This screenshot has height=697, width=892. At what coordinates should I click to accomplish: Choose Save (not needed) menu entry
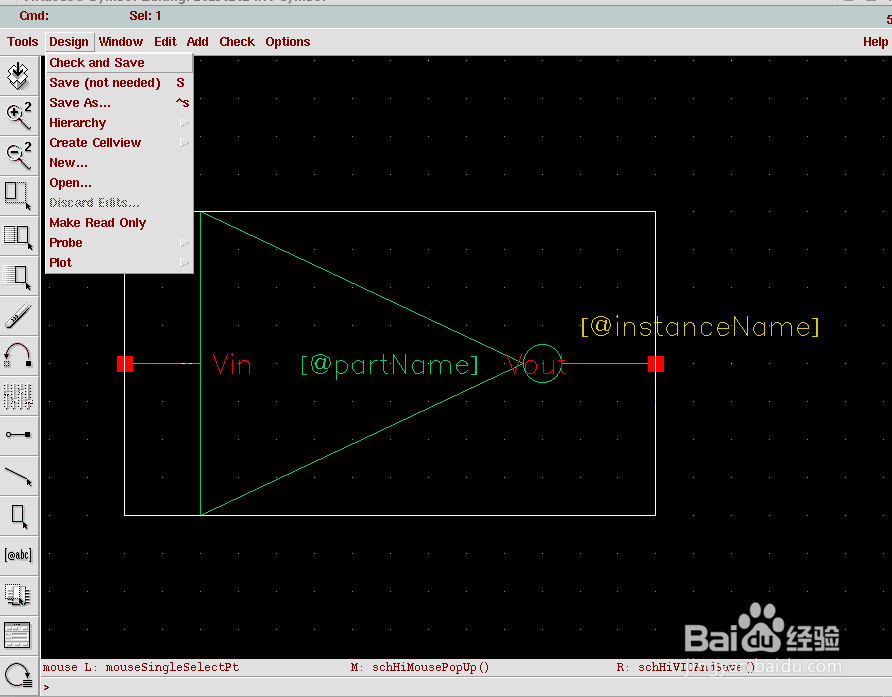pos(119,83)
